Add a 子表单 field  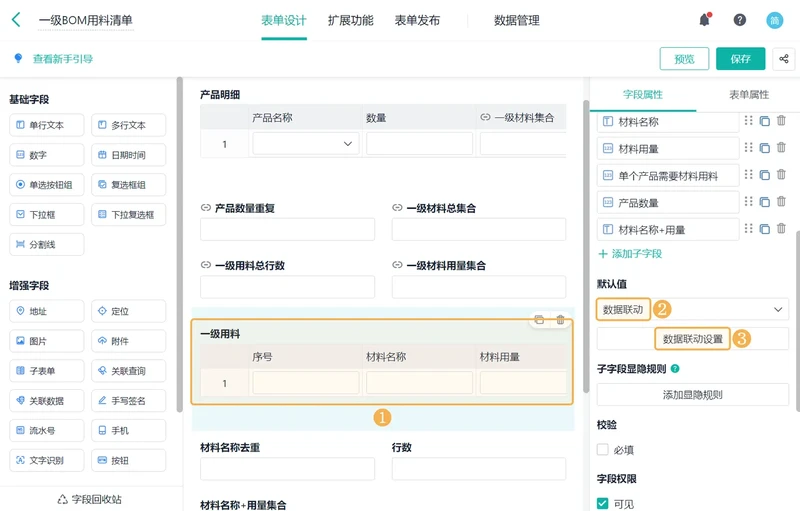pyautogui.click(x=46, y=371)
